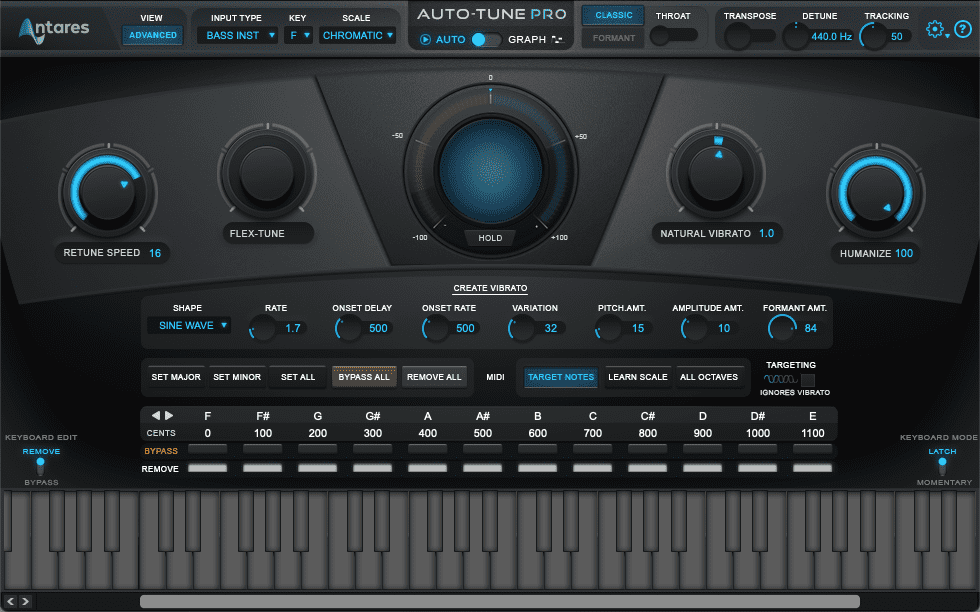Click the scroll-left arrow at bottom left

[x=11, y=601]
